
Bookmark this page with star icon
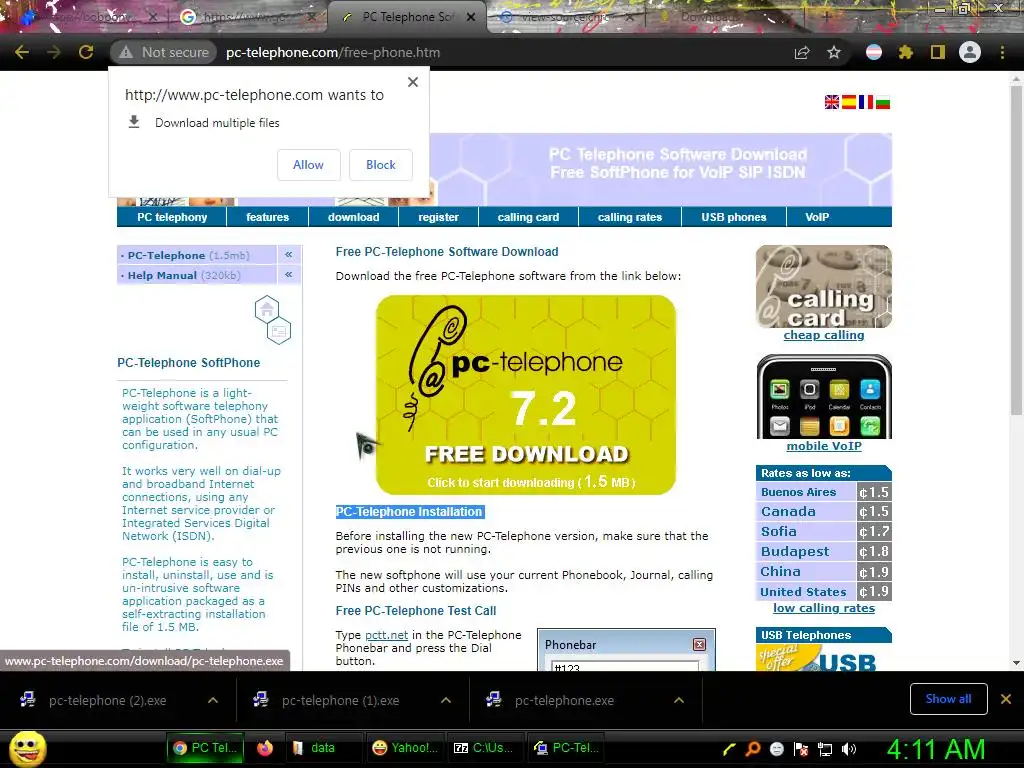click(x=834, y=52)
